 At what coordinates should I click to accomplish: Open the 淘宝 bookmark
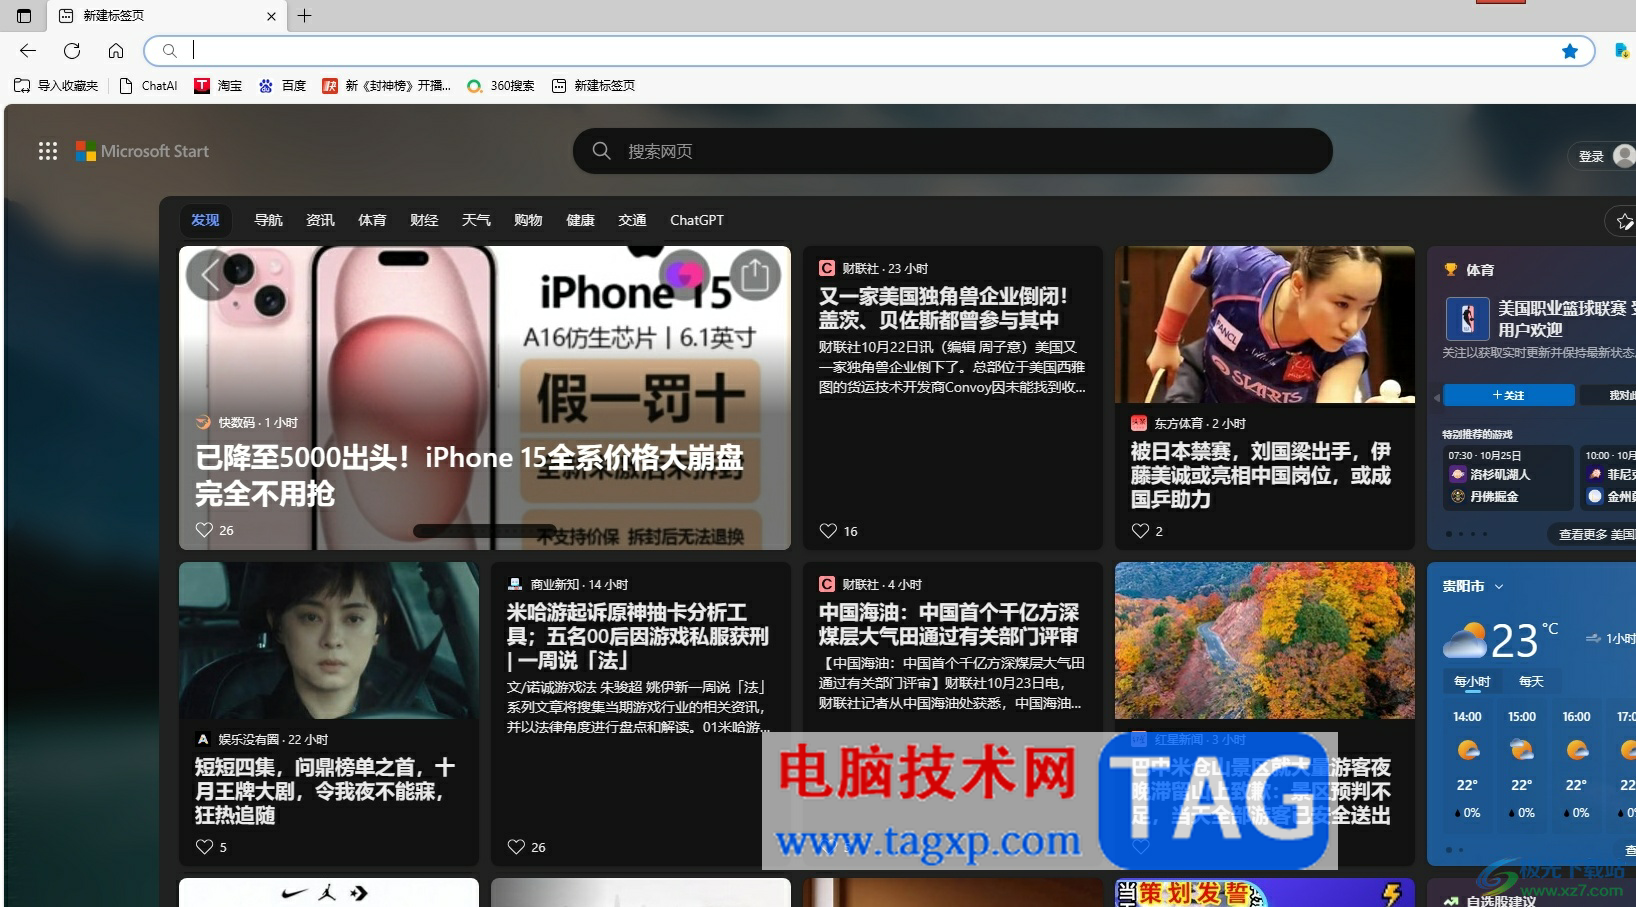tap(218, 86)
